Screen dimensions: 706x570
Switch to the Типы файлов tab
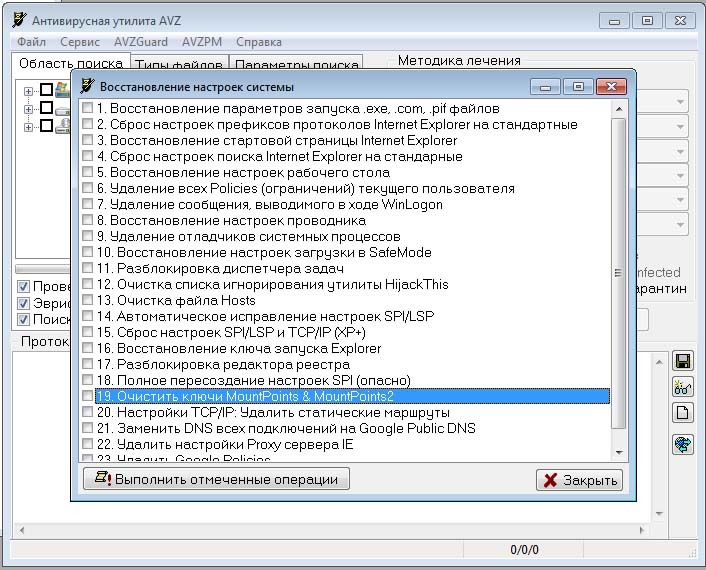pos(179,64)
